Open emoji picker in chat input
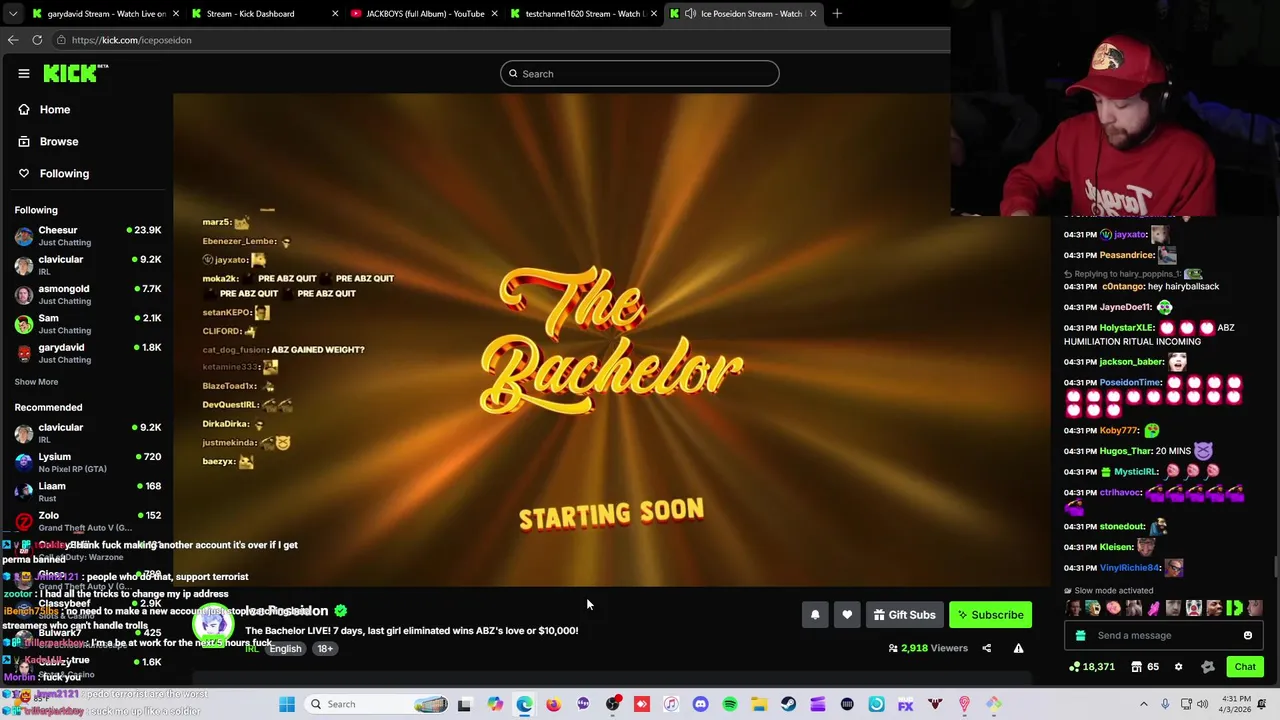Screen dimensions: 1280x720 click(1248, 635)
